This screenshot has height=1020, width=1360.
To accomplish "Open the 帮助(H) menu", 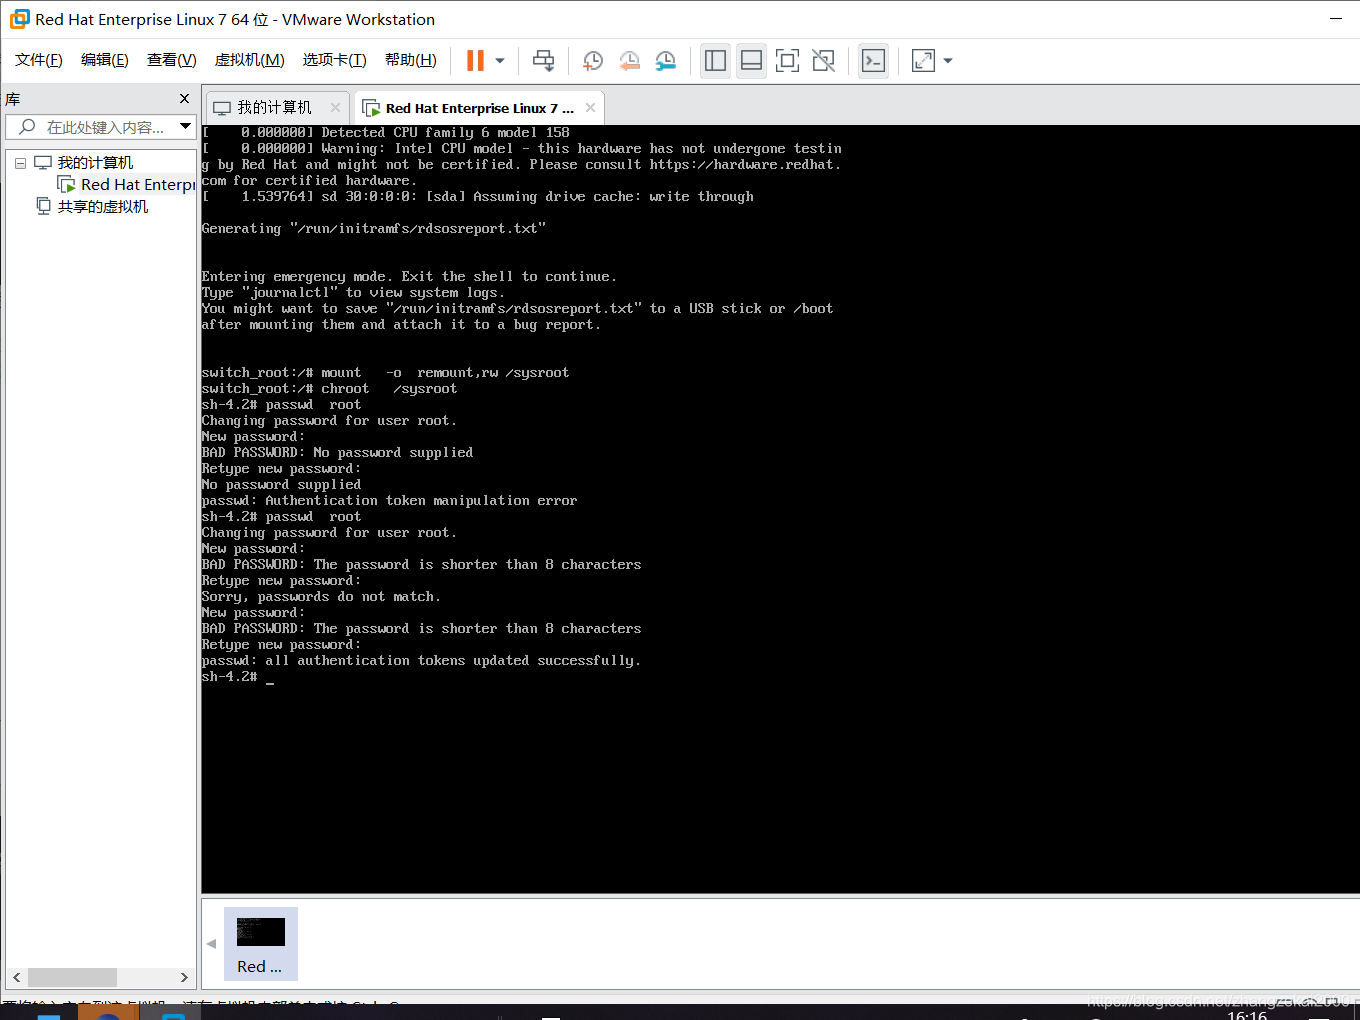I will point(411,60).
